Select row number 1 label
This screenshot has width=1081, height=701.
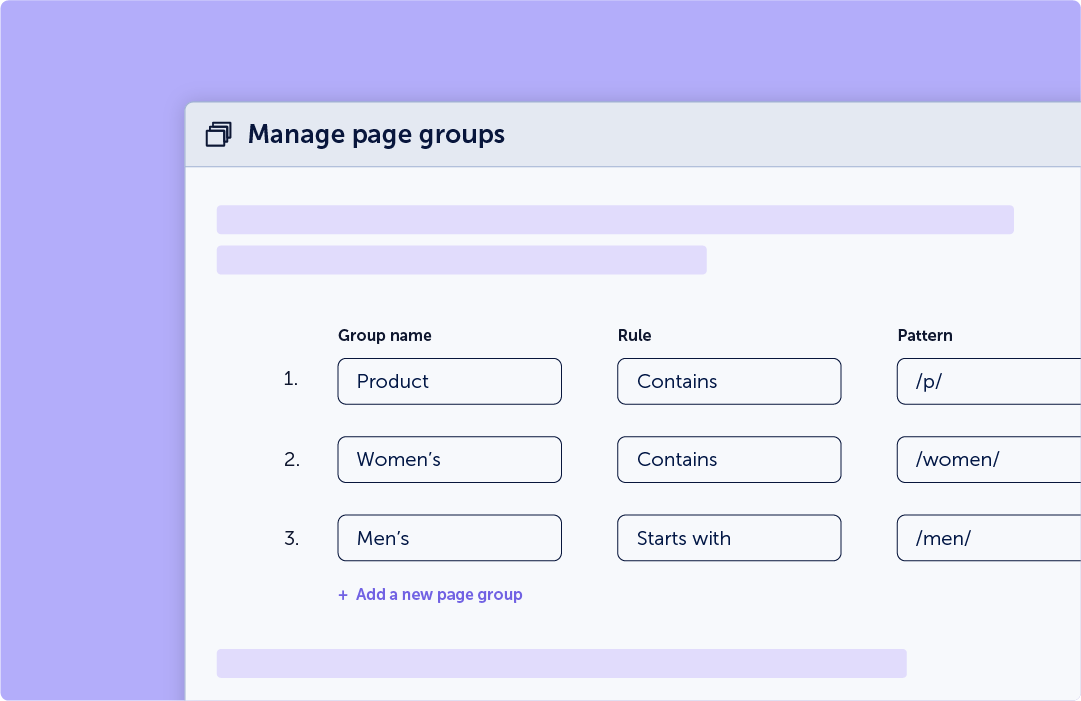291,379
